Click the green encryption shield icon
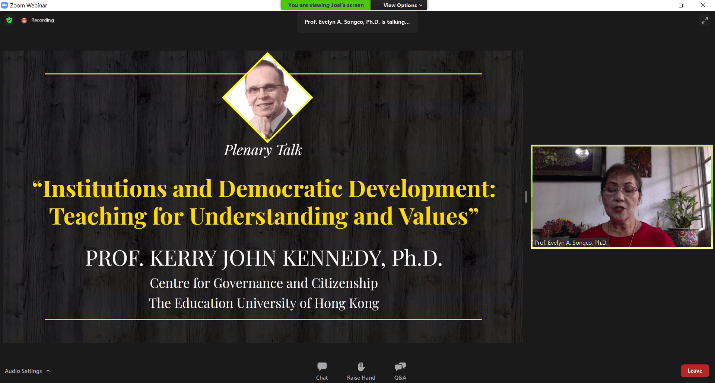The height and width of the screenshot is (383, 715). click(x=9, y=20)
